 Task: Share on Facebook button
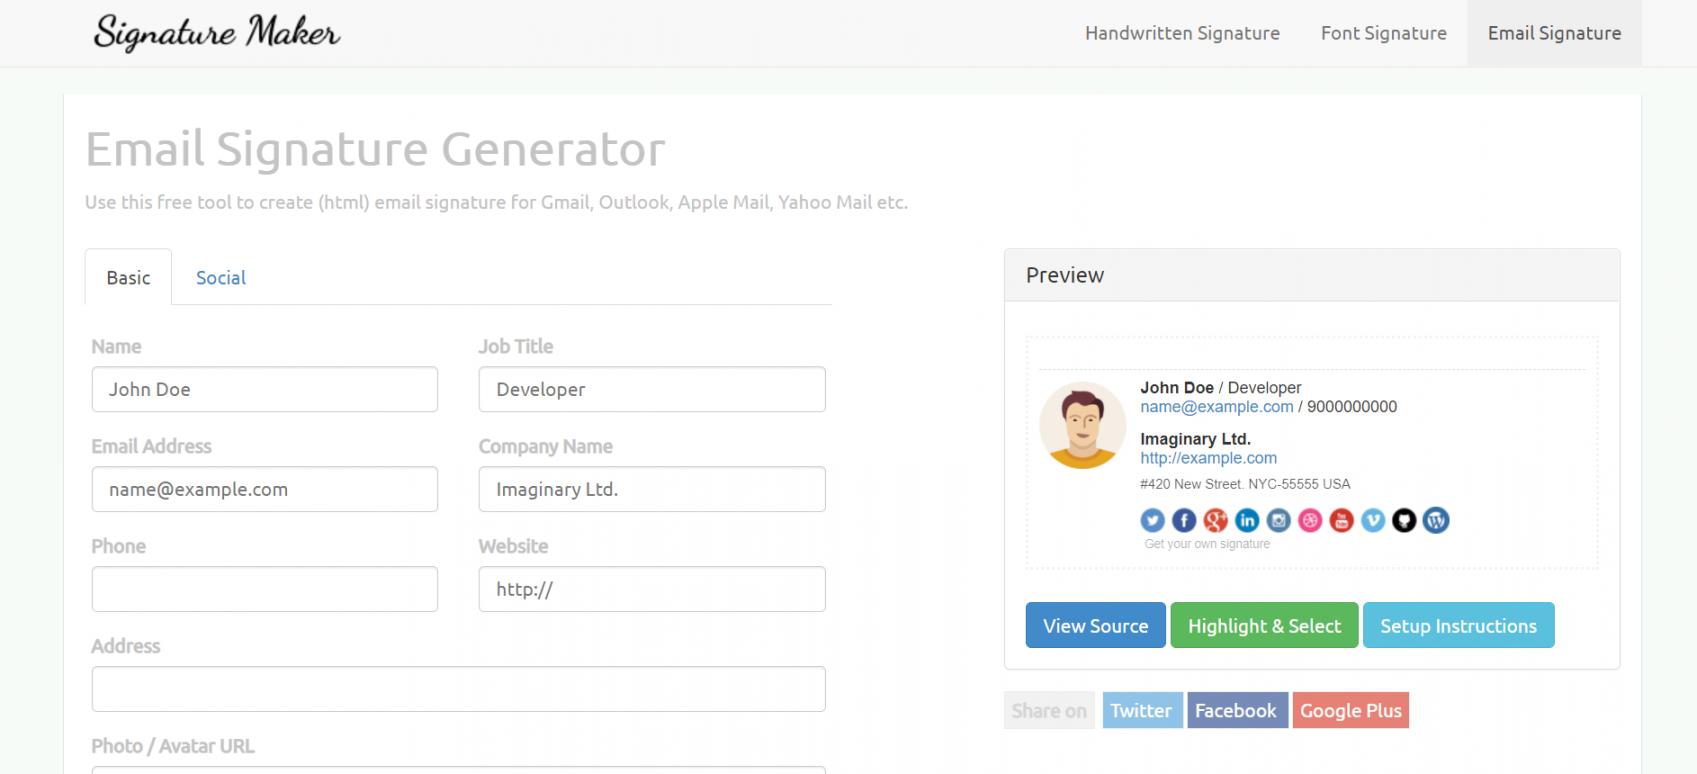[x=1237, y=710]
